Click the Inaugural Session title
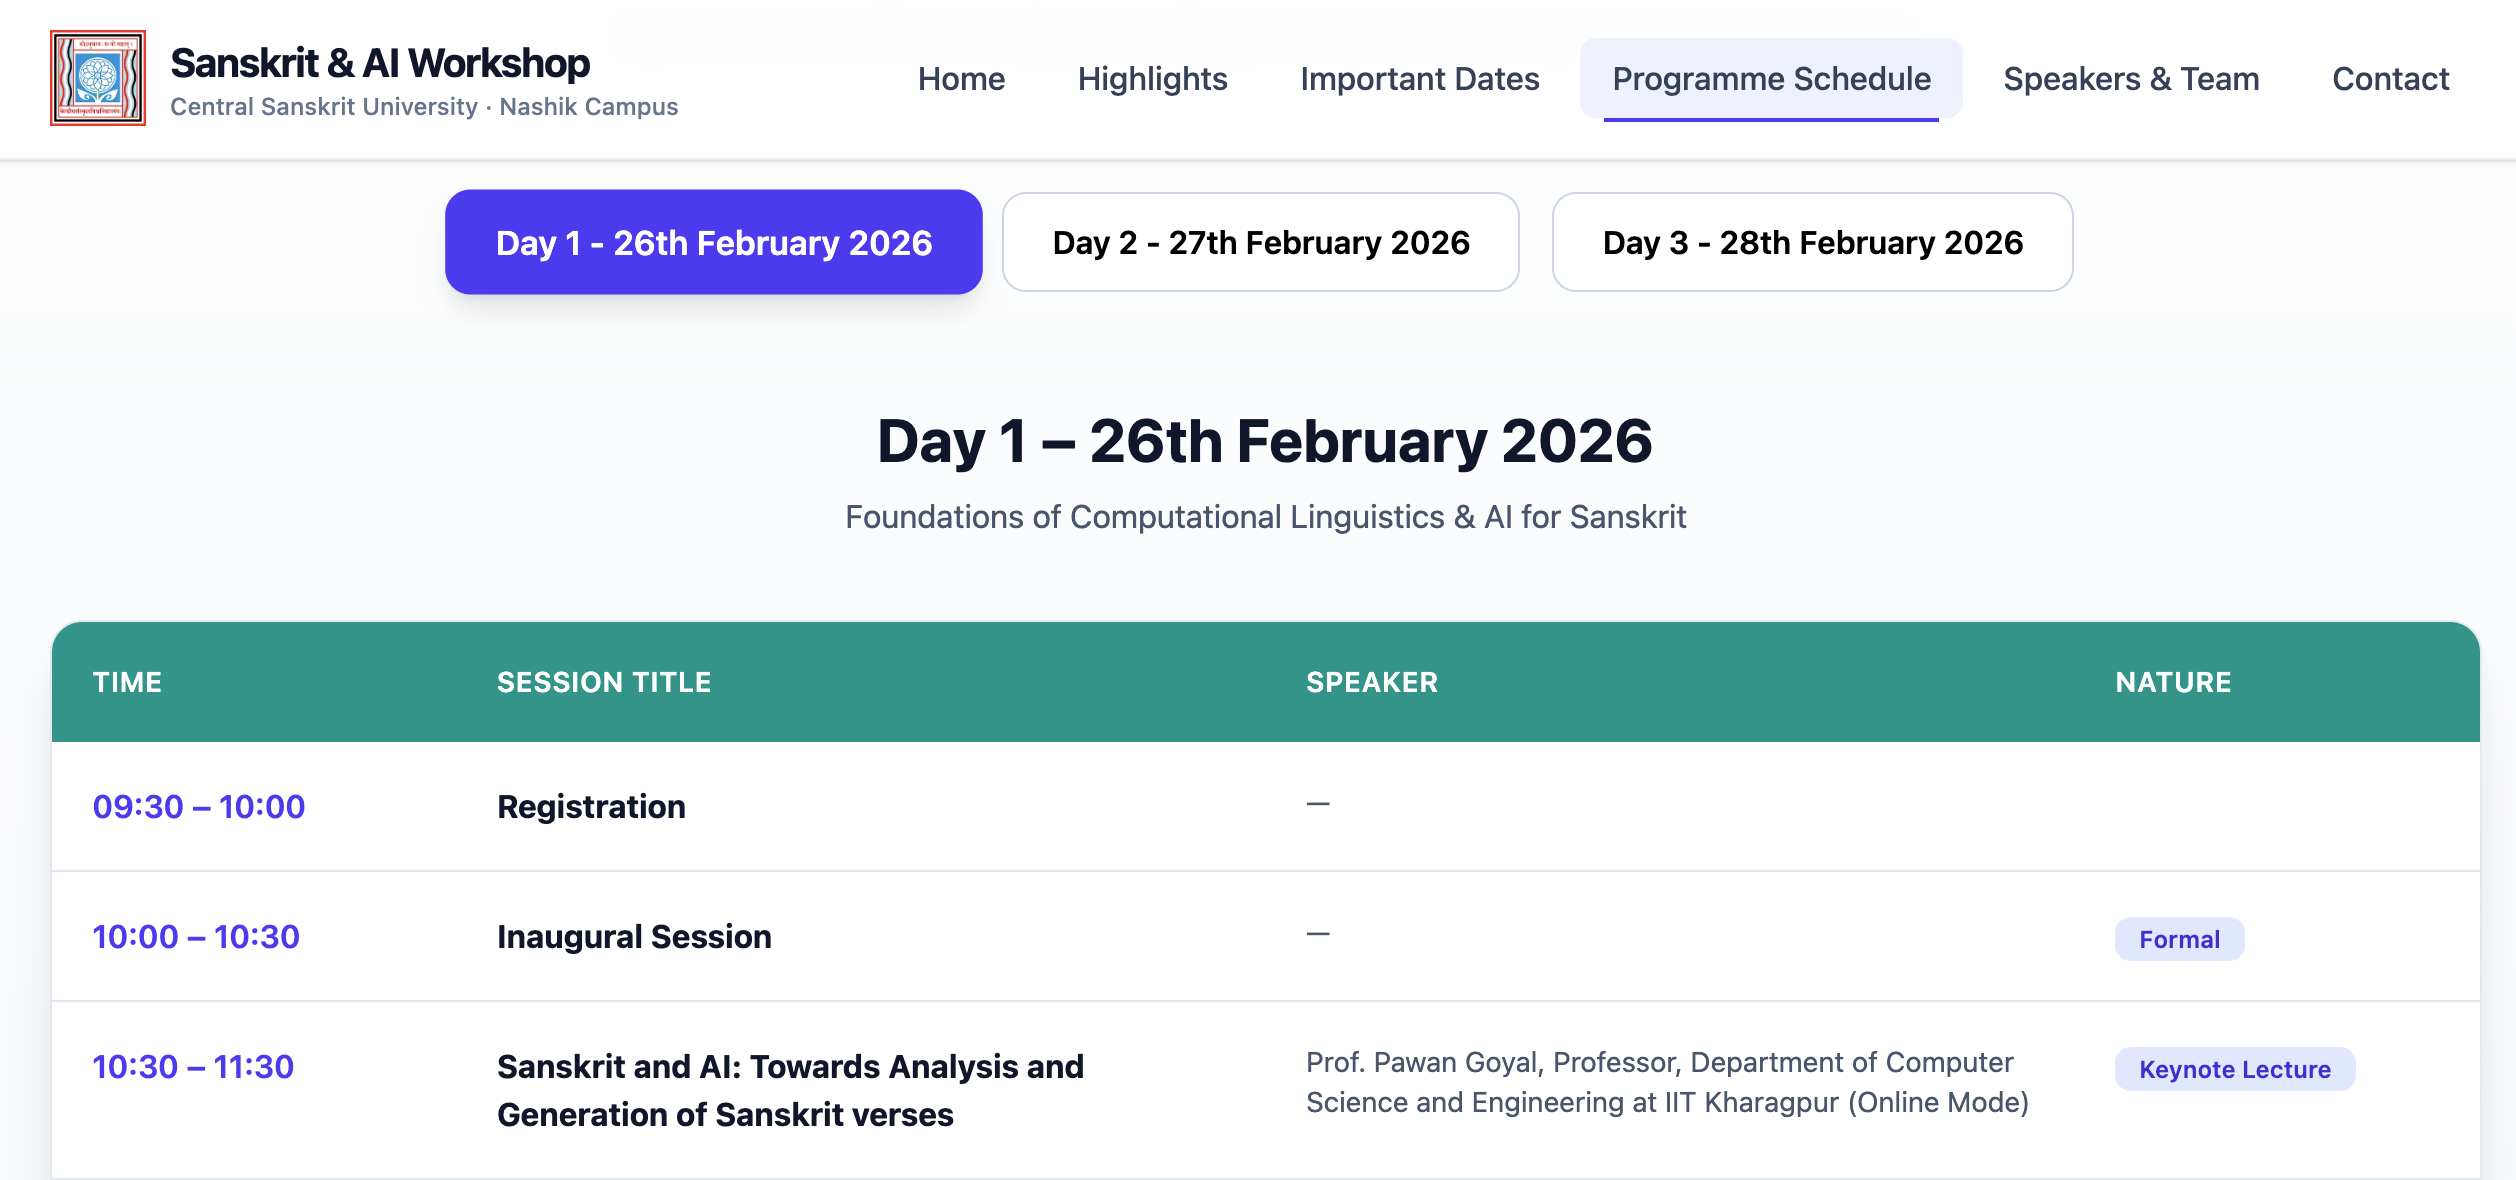Image resolution: width=2516 pixels, height=1180 pixels. pyautogui.click(x=634, y=937)
